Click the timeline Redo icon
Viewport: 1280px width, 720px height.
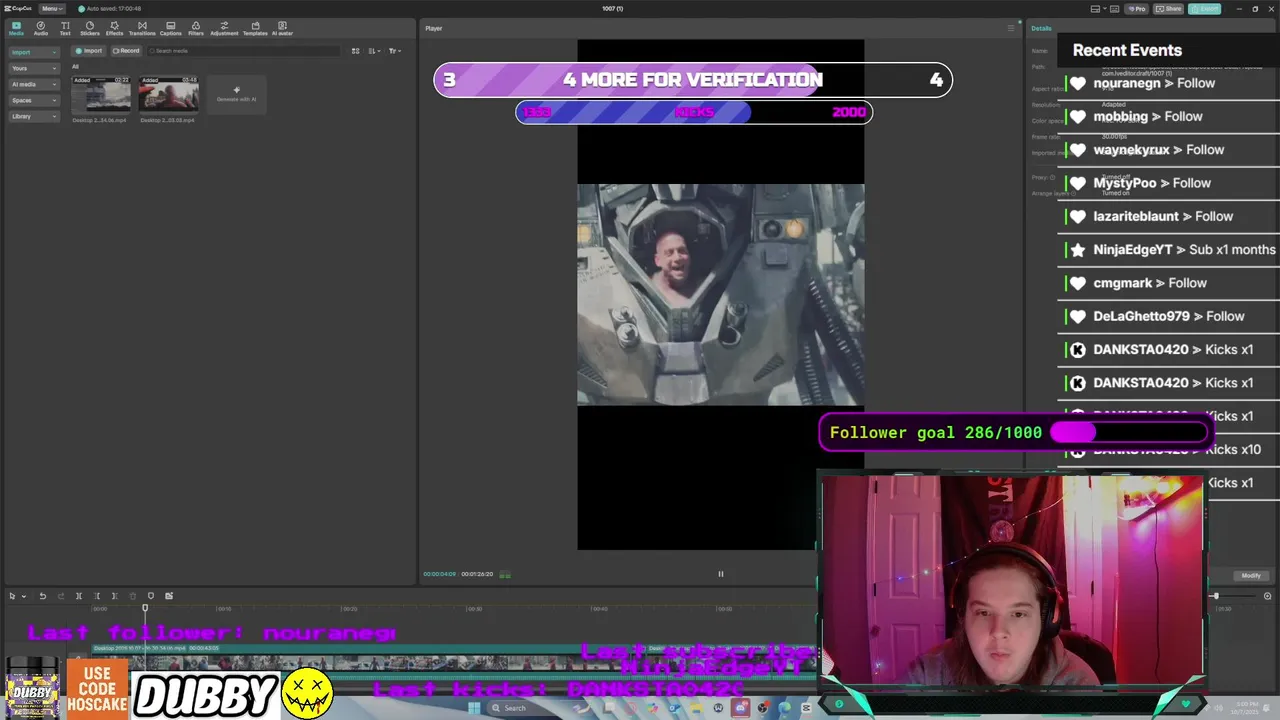click(x=60, y=596)
